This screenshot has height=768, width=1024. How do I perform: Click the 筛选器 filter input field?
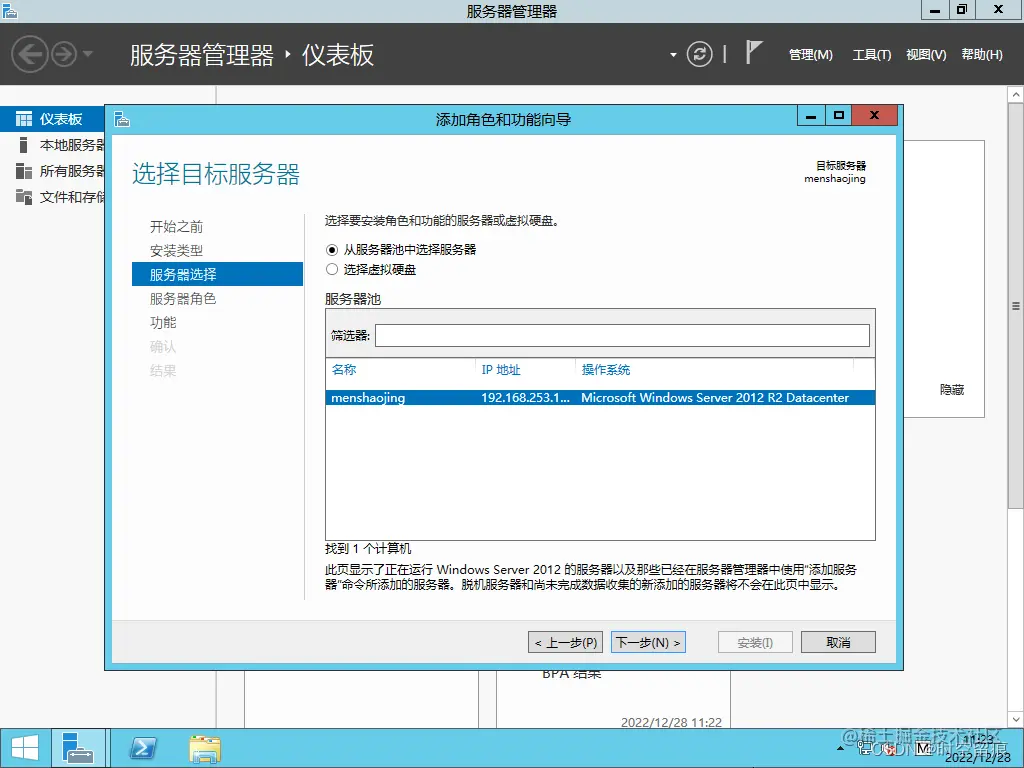coord(622,335)
